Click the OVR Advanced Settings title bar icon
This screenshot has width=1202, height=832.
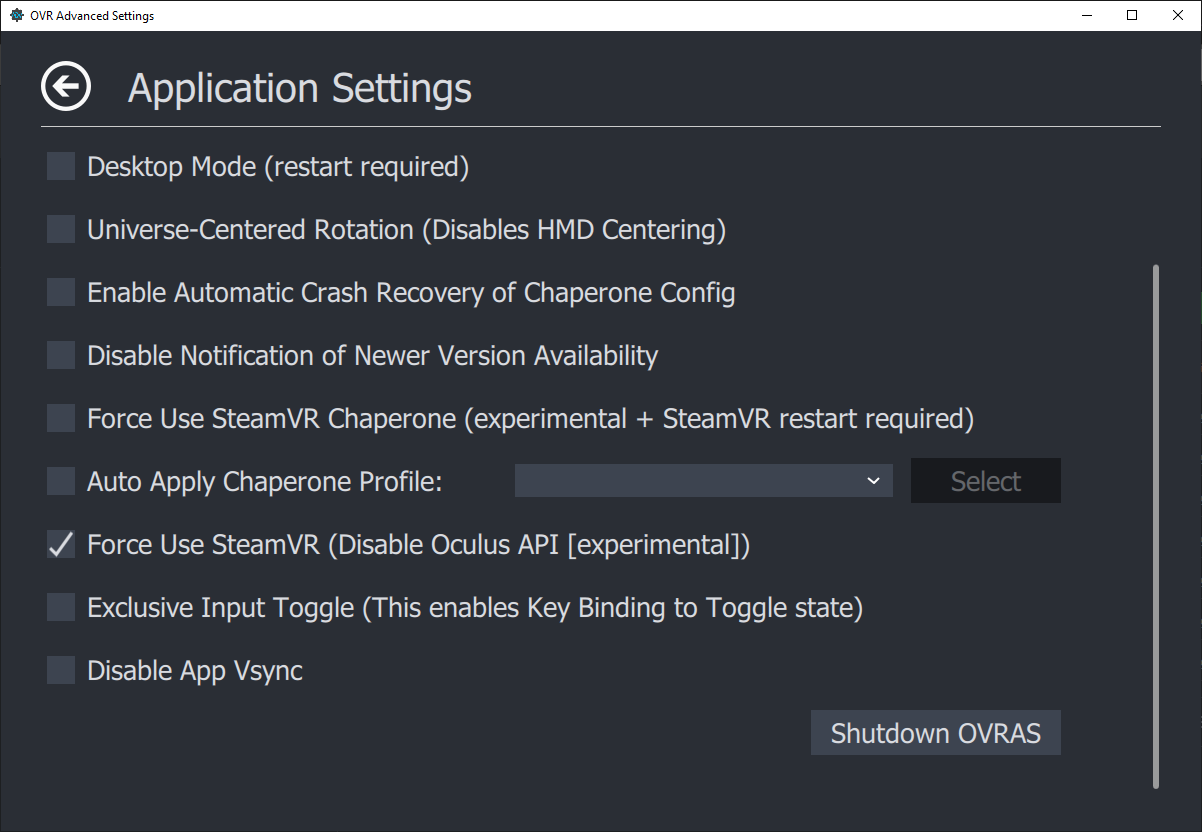coord(16,16)
